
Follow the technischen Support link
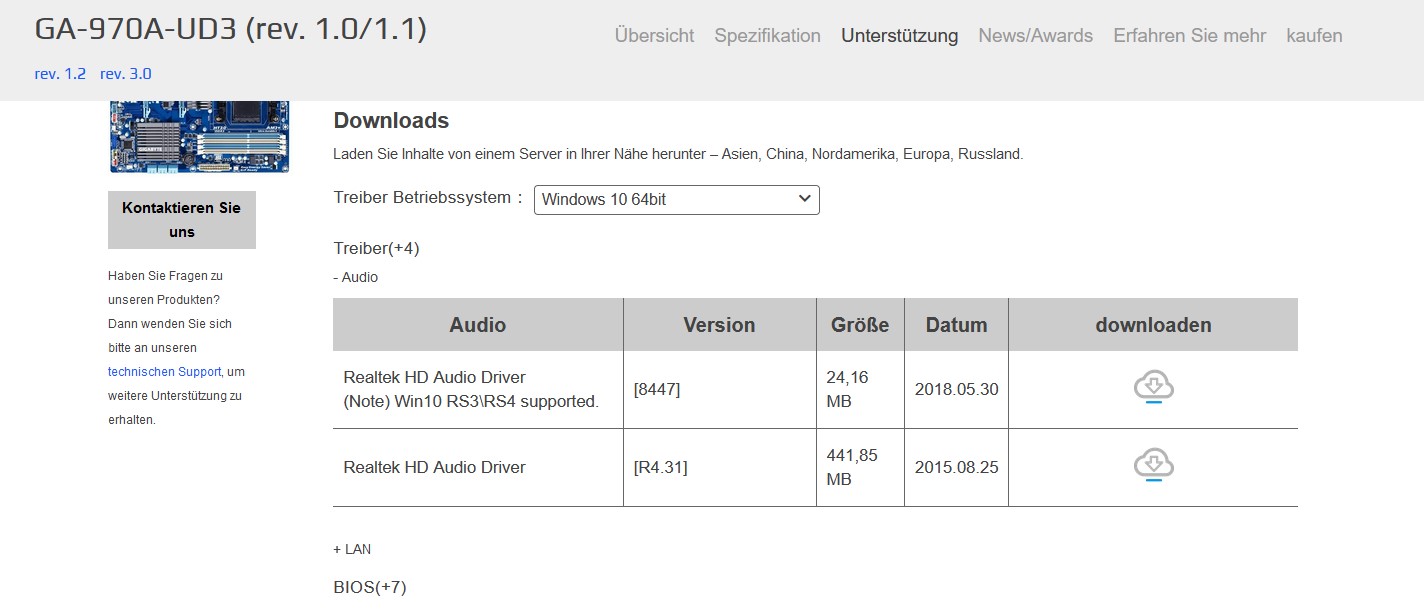(165, 372)
